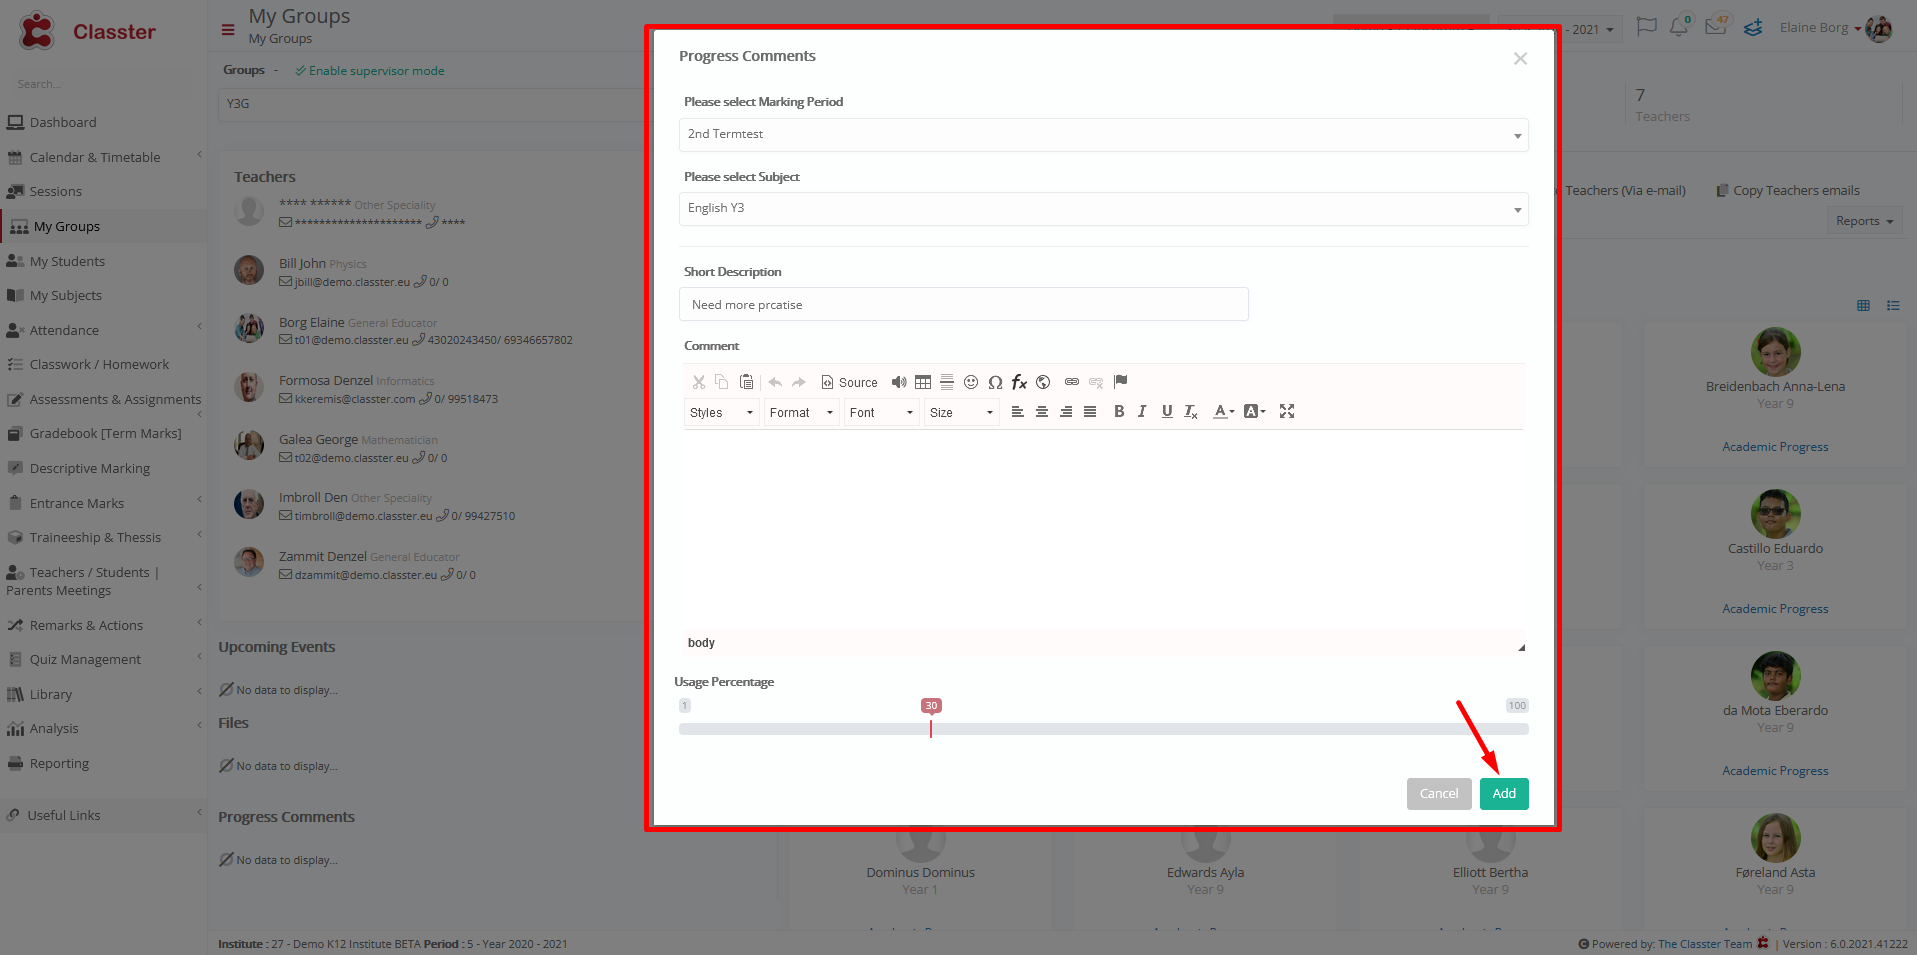This screenshot has height=955, width=1917.
Task: Align the comment text right
Action: [x=1066, y=411]
